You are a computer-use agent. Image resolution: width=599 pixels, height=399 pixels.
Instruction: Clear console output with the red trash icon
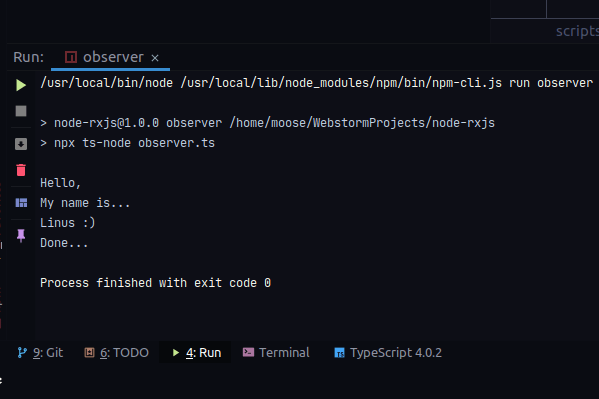21,170
